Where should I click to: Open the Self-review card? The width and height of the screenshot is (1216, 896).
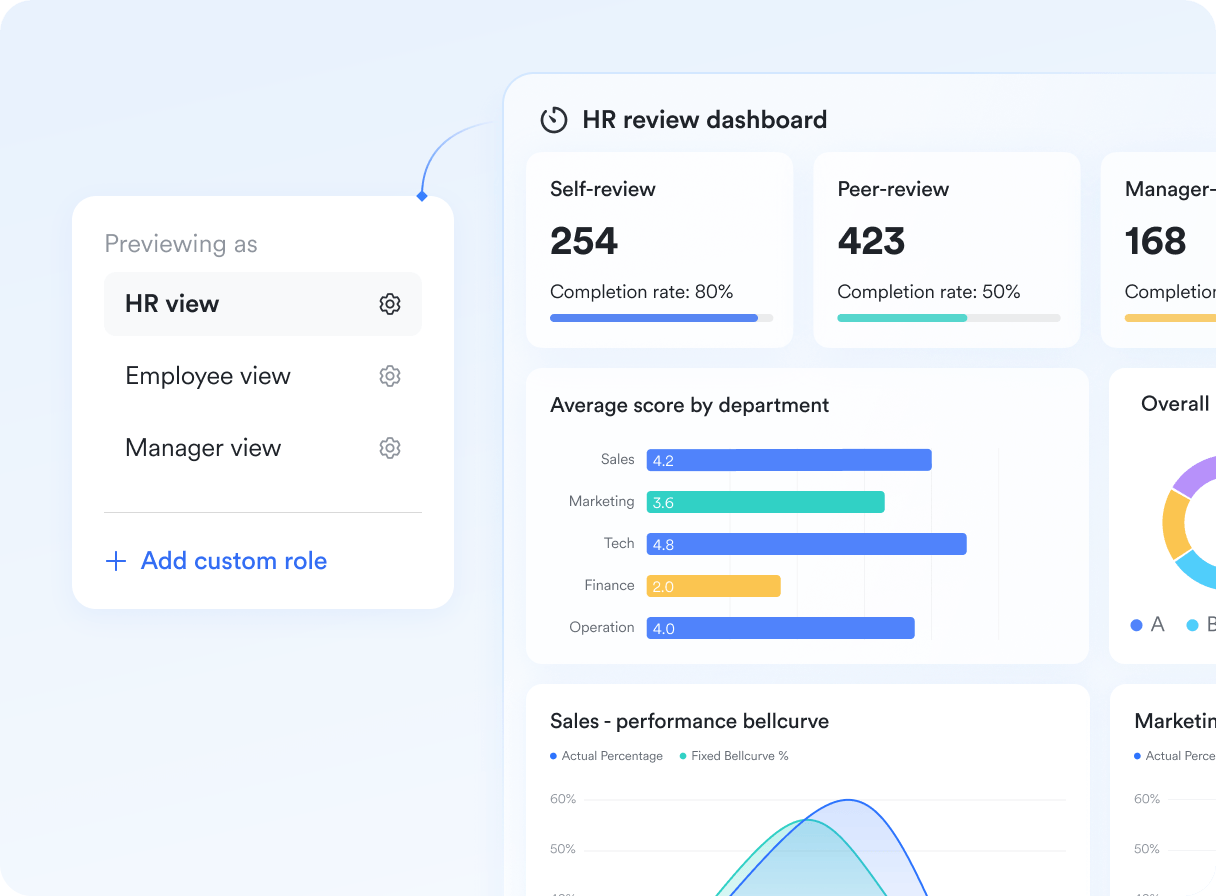click(660, 250)
